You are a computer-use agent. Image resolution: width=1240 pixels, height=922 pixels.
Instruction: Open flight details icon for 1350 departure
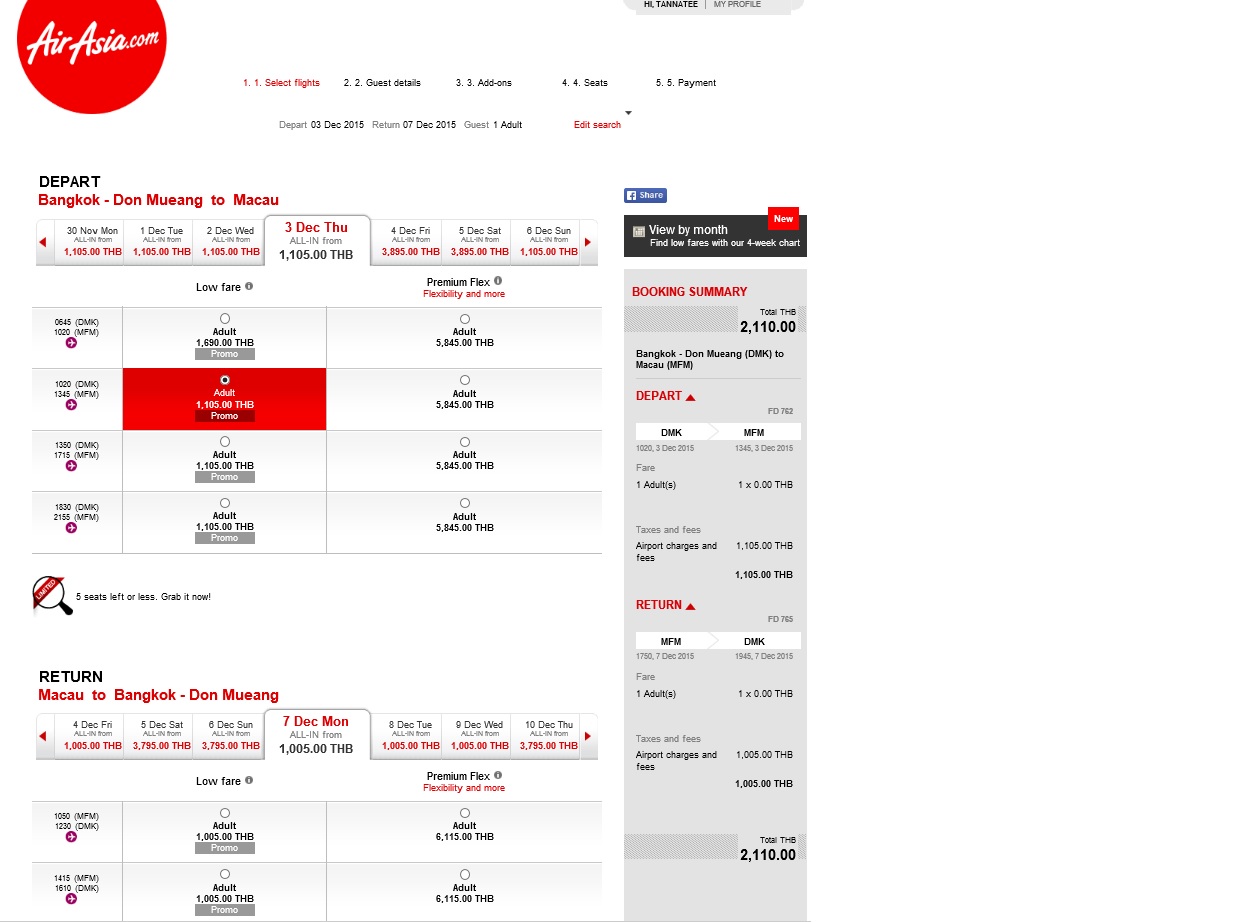[x=71, y=466]
